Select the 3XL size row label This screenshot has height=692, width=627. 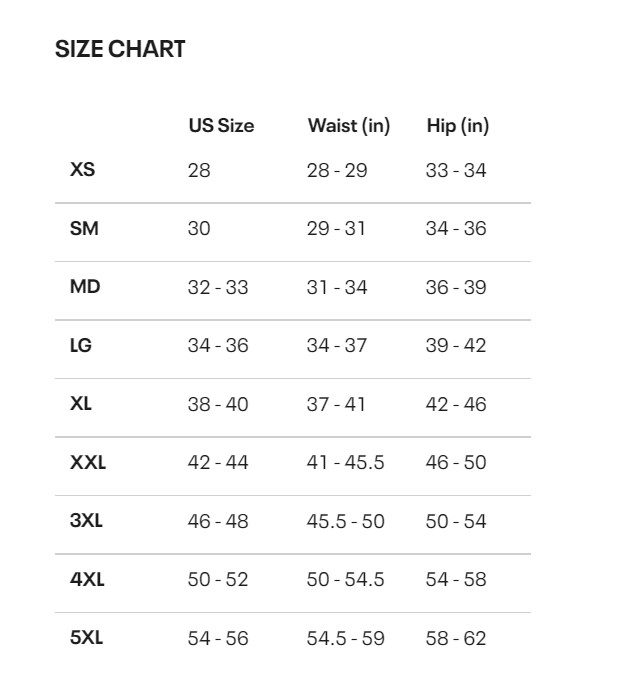tap(87, 521)
